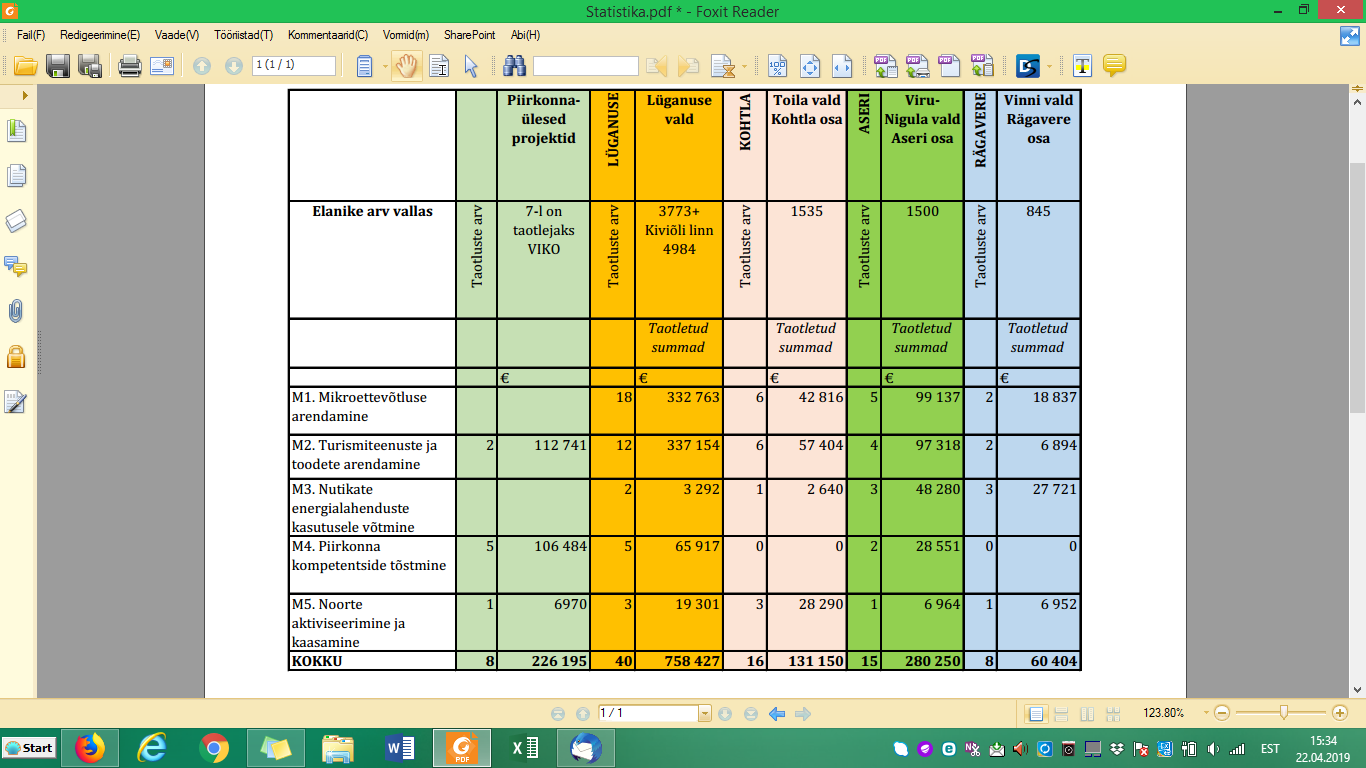
Task: Add a Note comment with yellow bubble
Action: [1114, 66]
